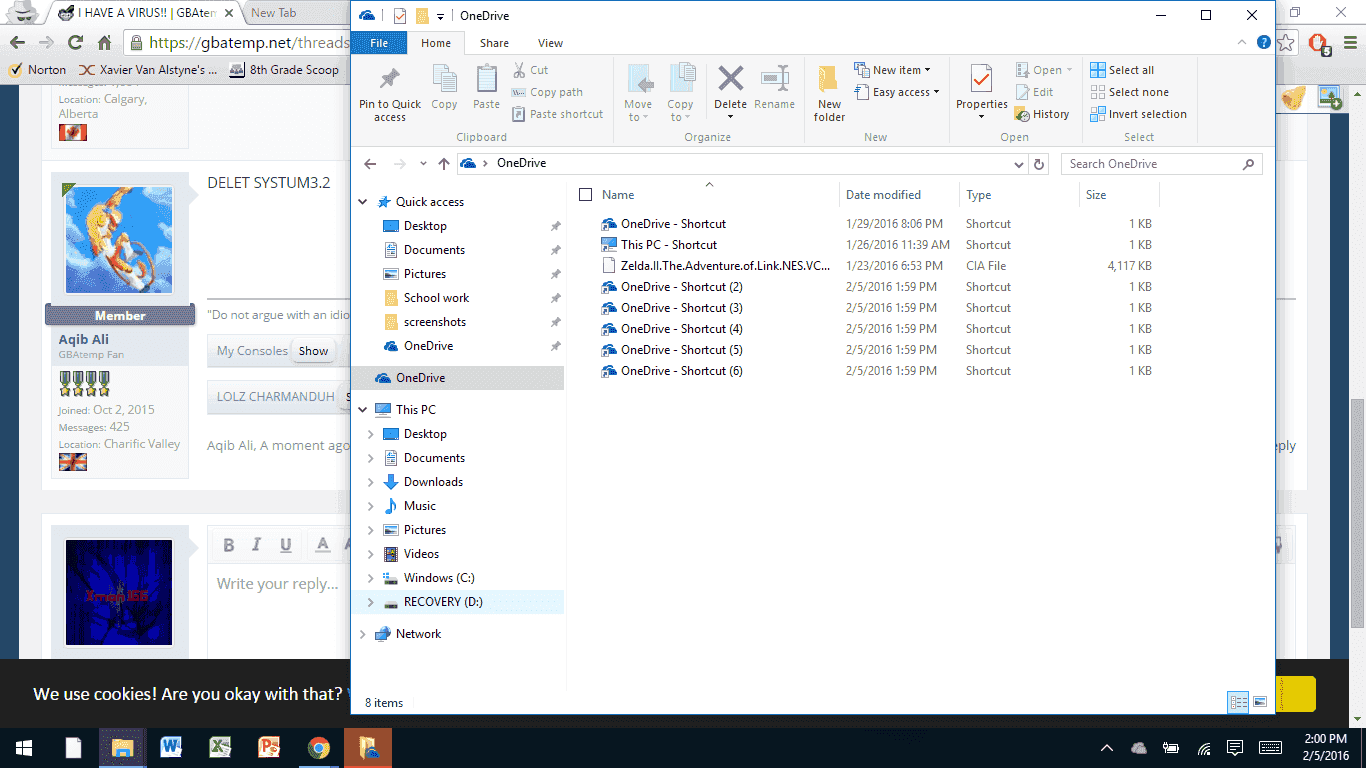This screenshot has height=768, width=1366.
Task: Go up one folder level
Action: pyautogui.click(x=444, y=164)
